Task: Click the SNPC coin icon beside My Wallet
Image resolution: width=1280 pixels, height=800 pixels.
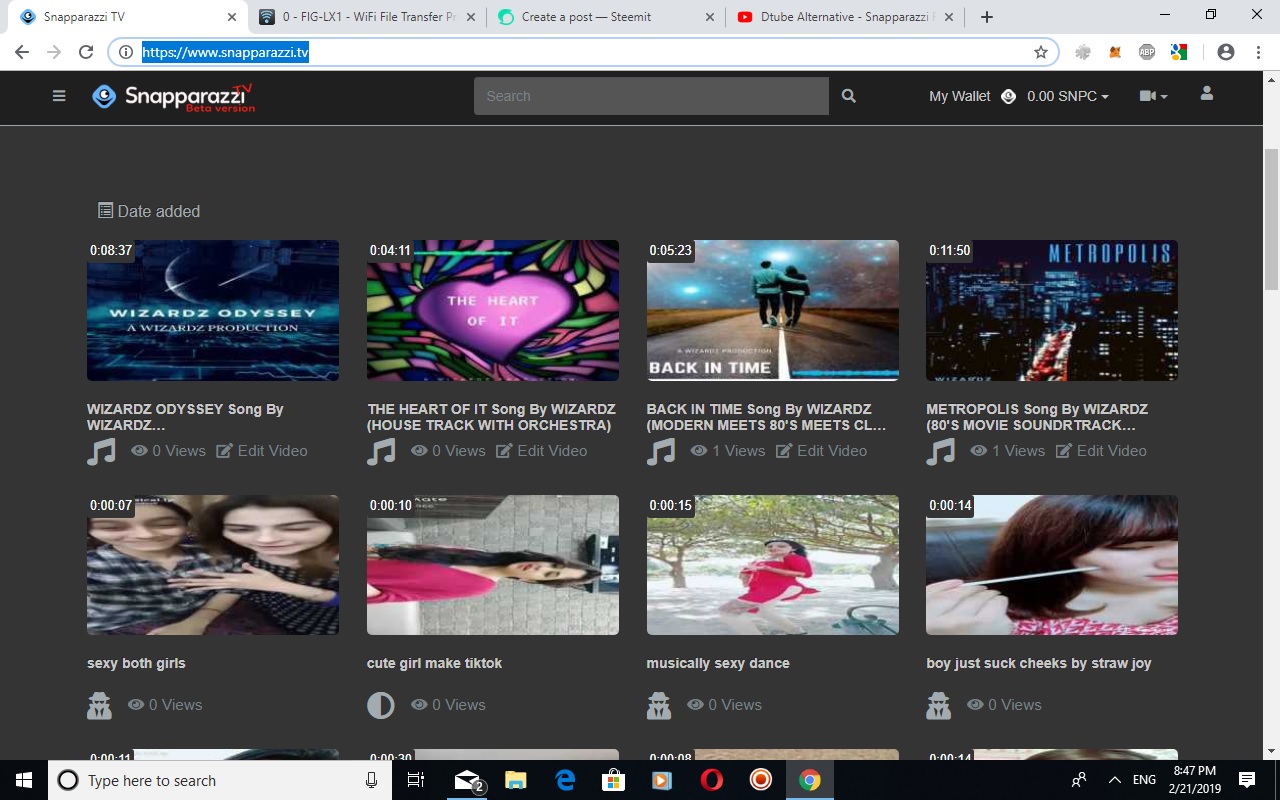Action: [x=1008, y=96]
